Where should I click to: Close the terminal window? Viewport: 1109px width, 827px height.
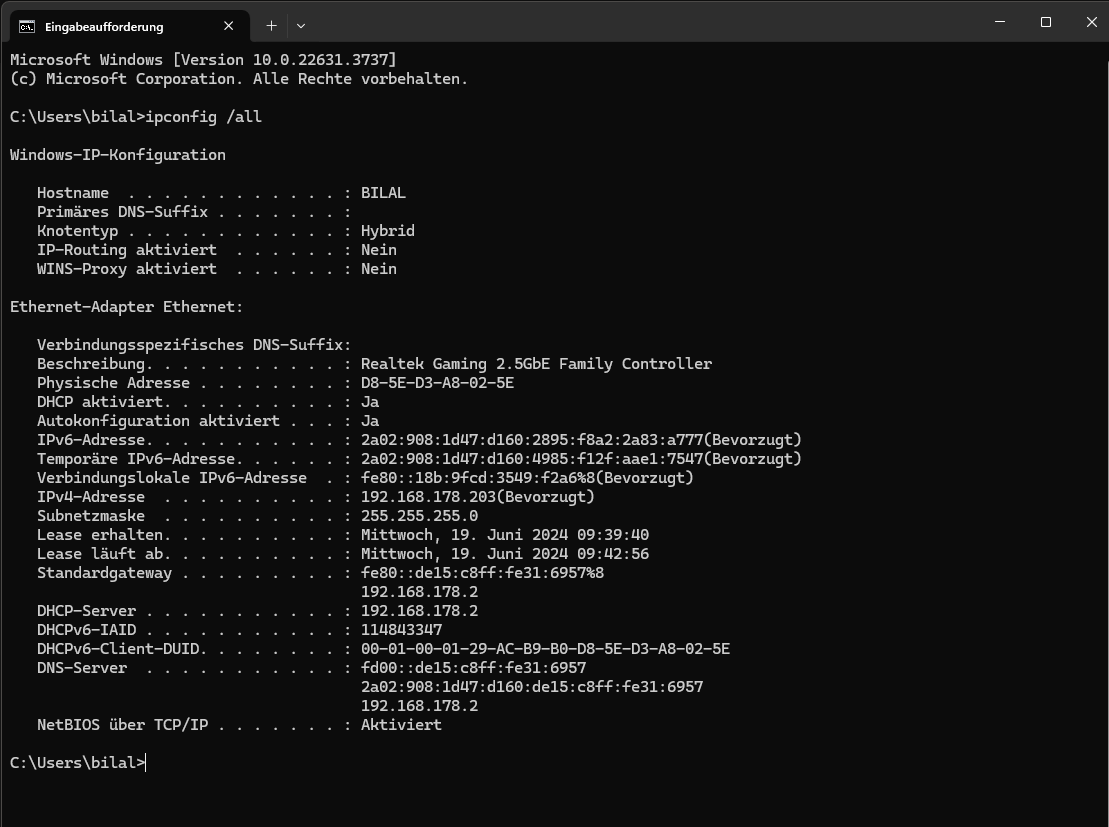(x=1091, y=22)
